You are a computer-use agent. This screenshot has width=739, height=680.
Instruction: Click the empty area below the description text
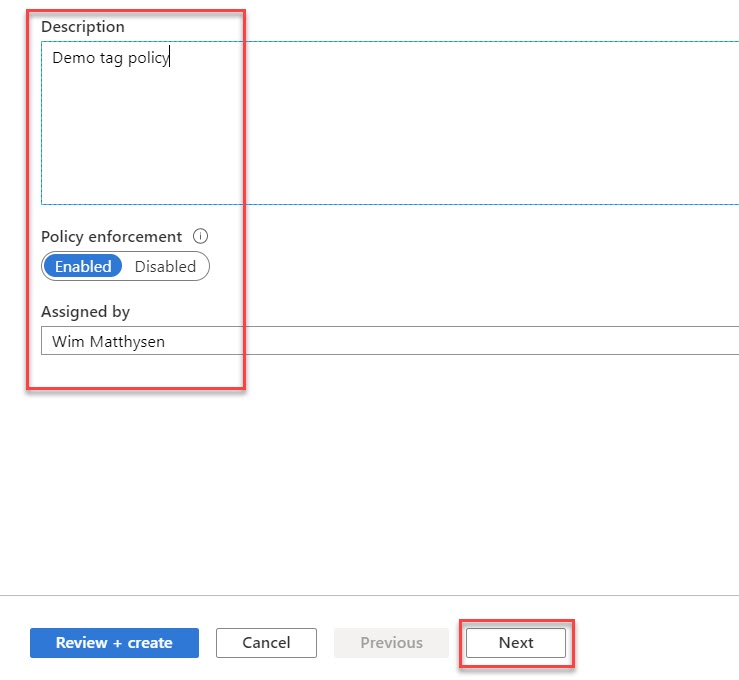click(390, 150)
